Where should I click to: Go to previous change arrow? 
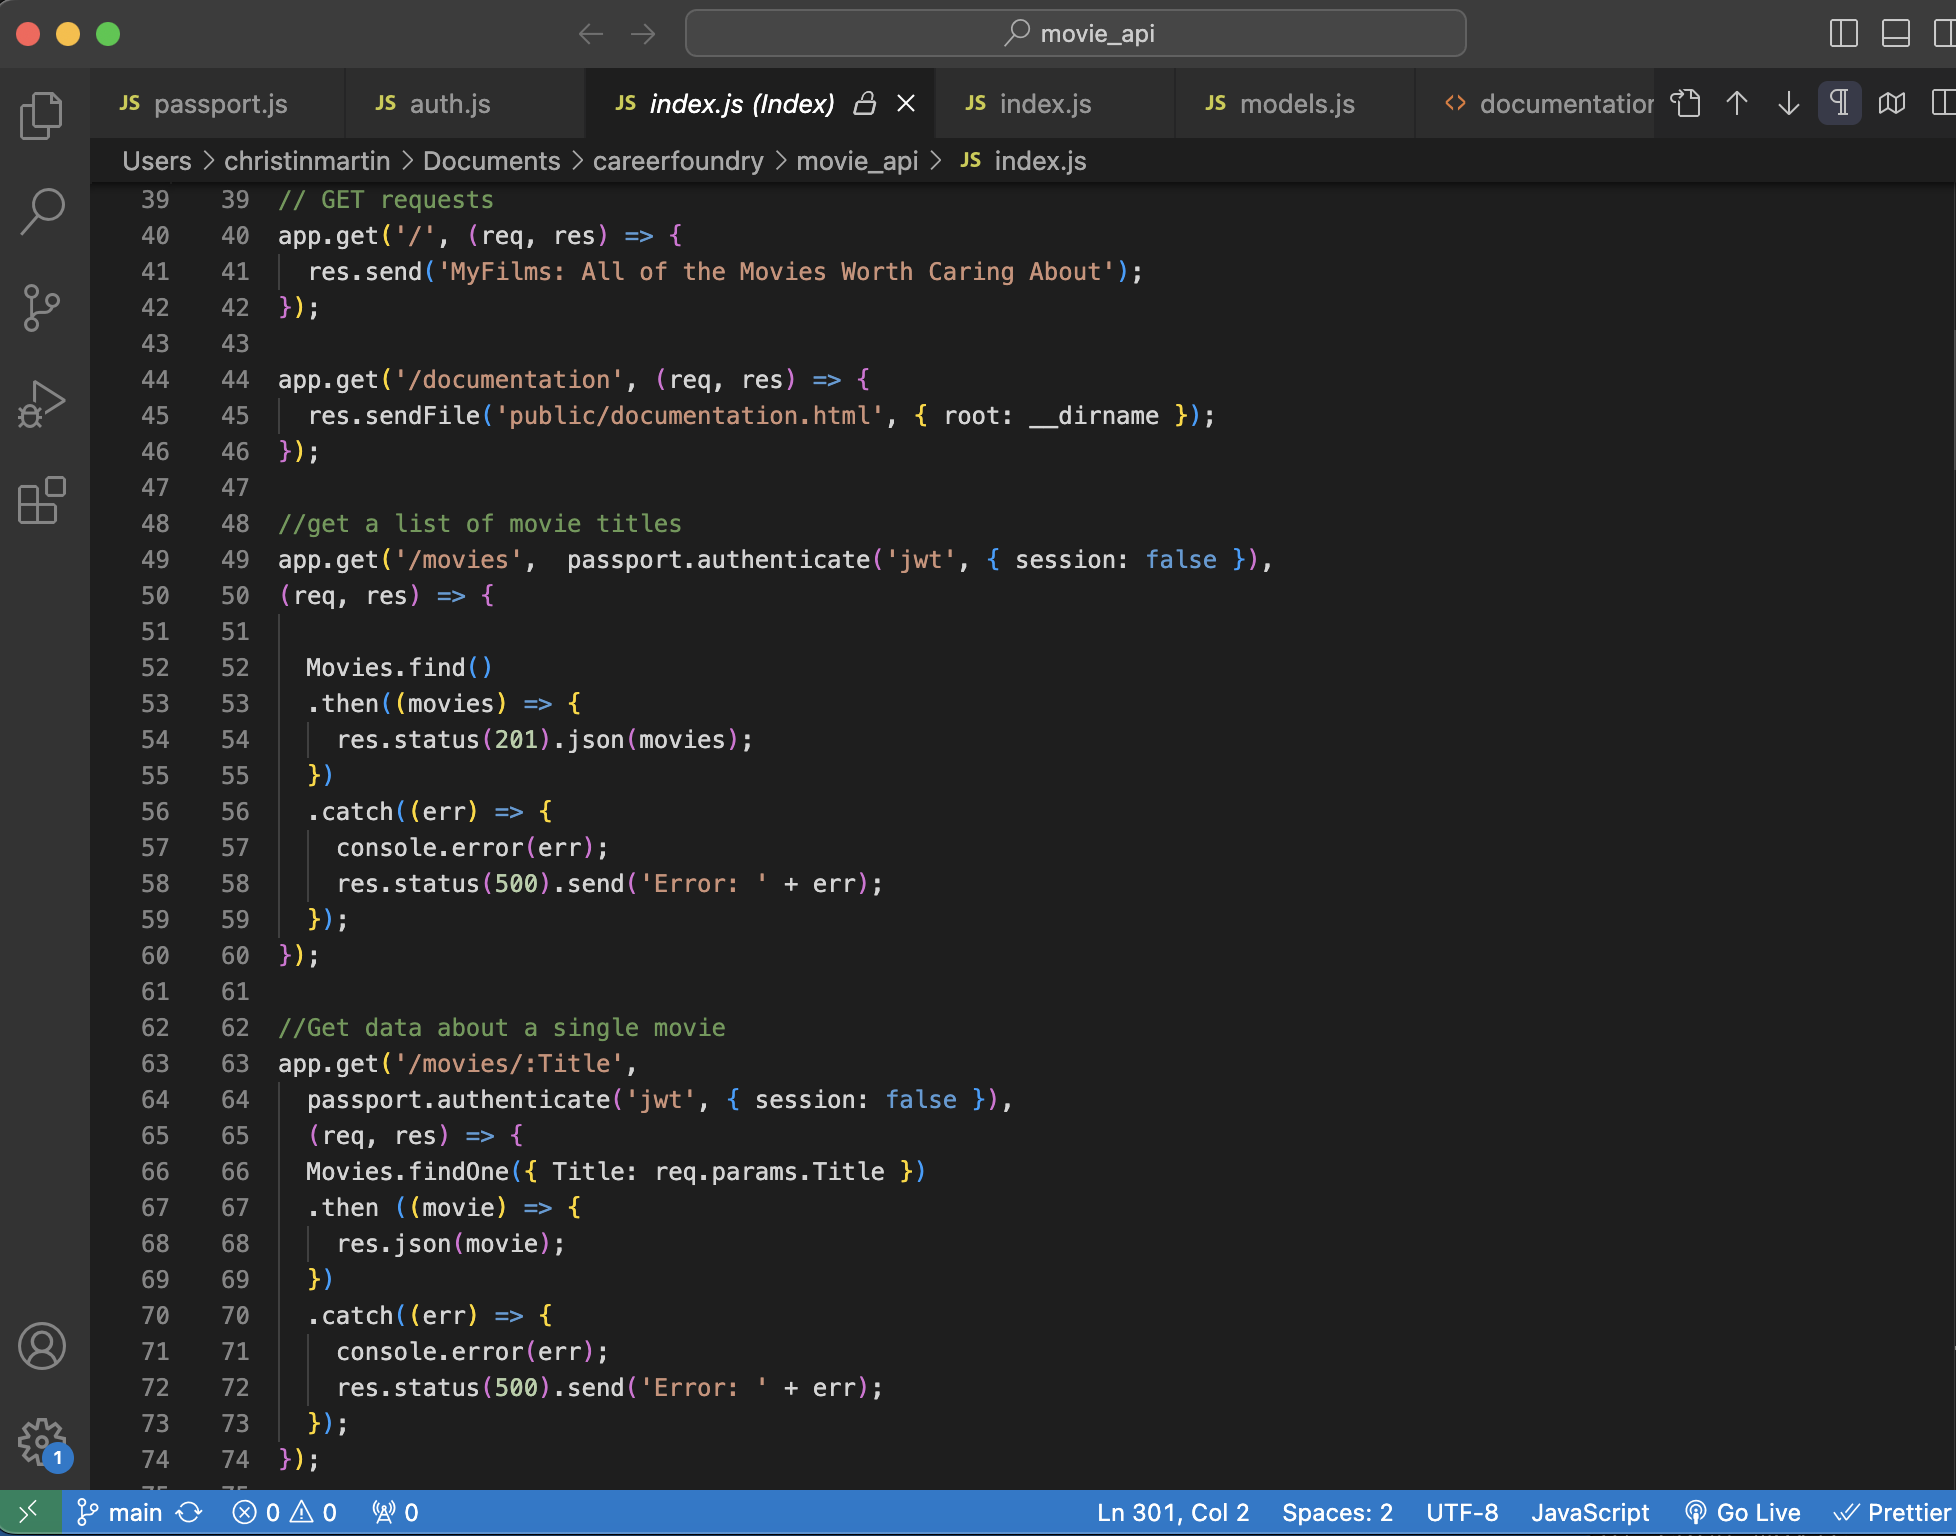pyautogui.click(x=1737, y=103)
